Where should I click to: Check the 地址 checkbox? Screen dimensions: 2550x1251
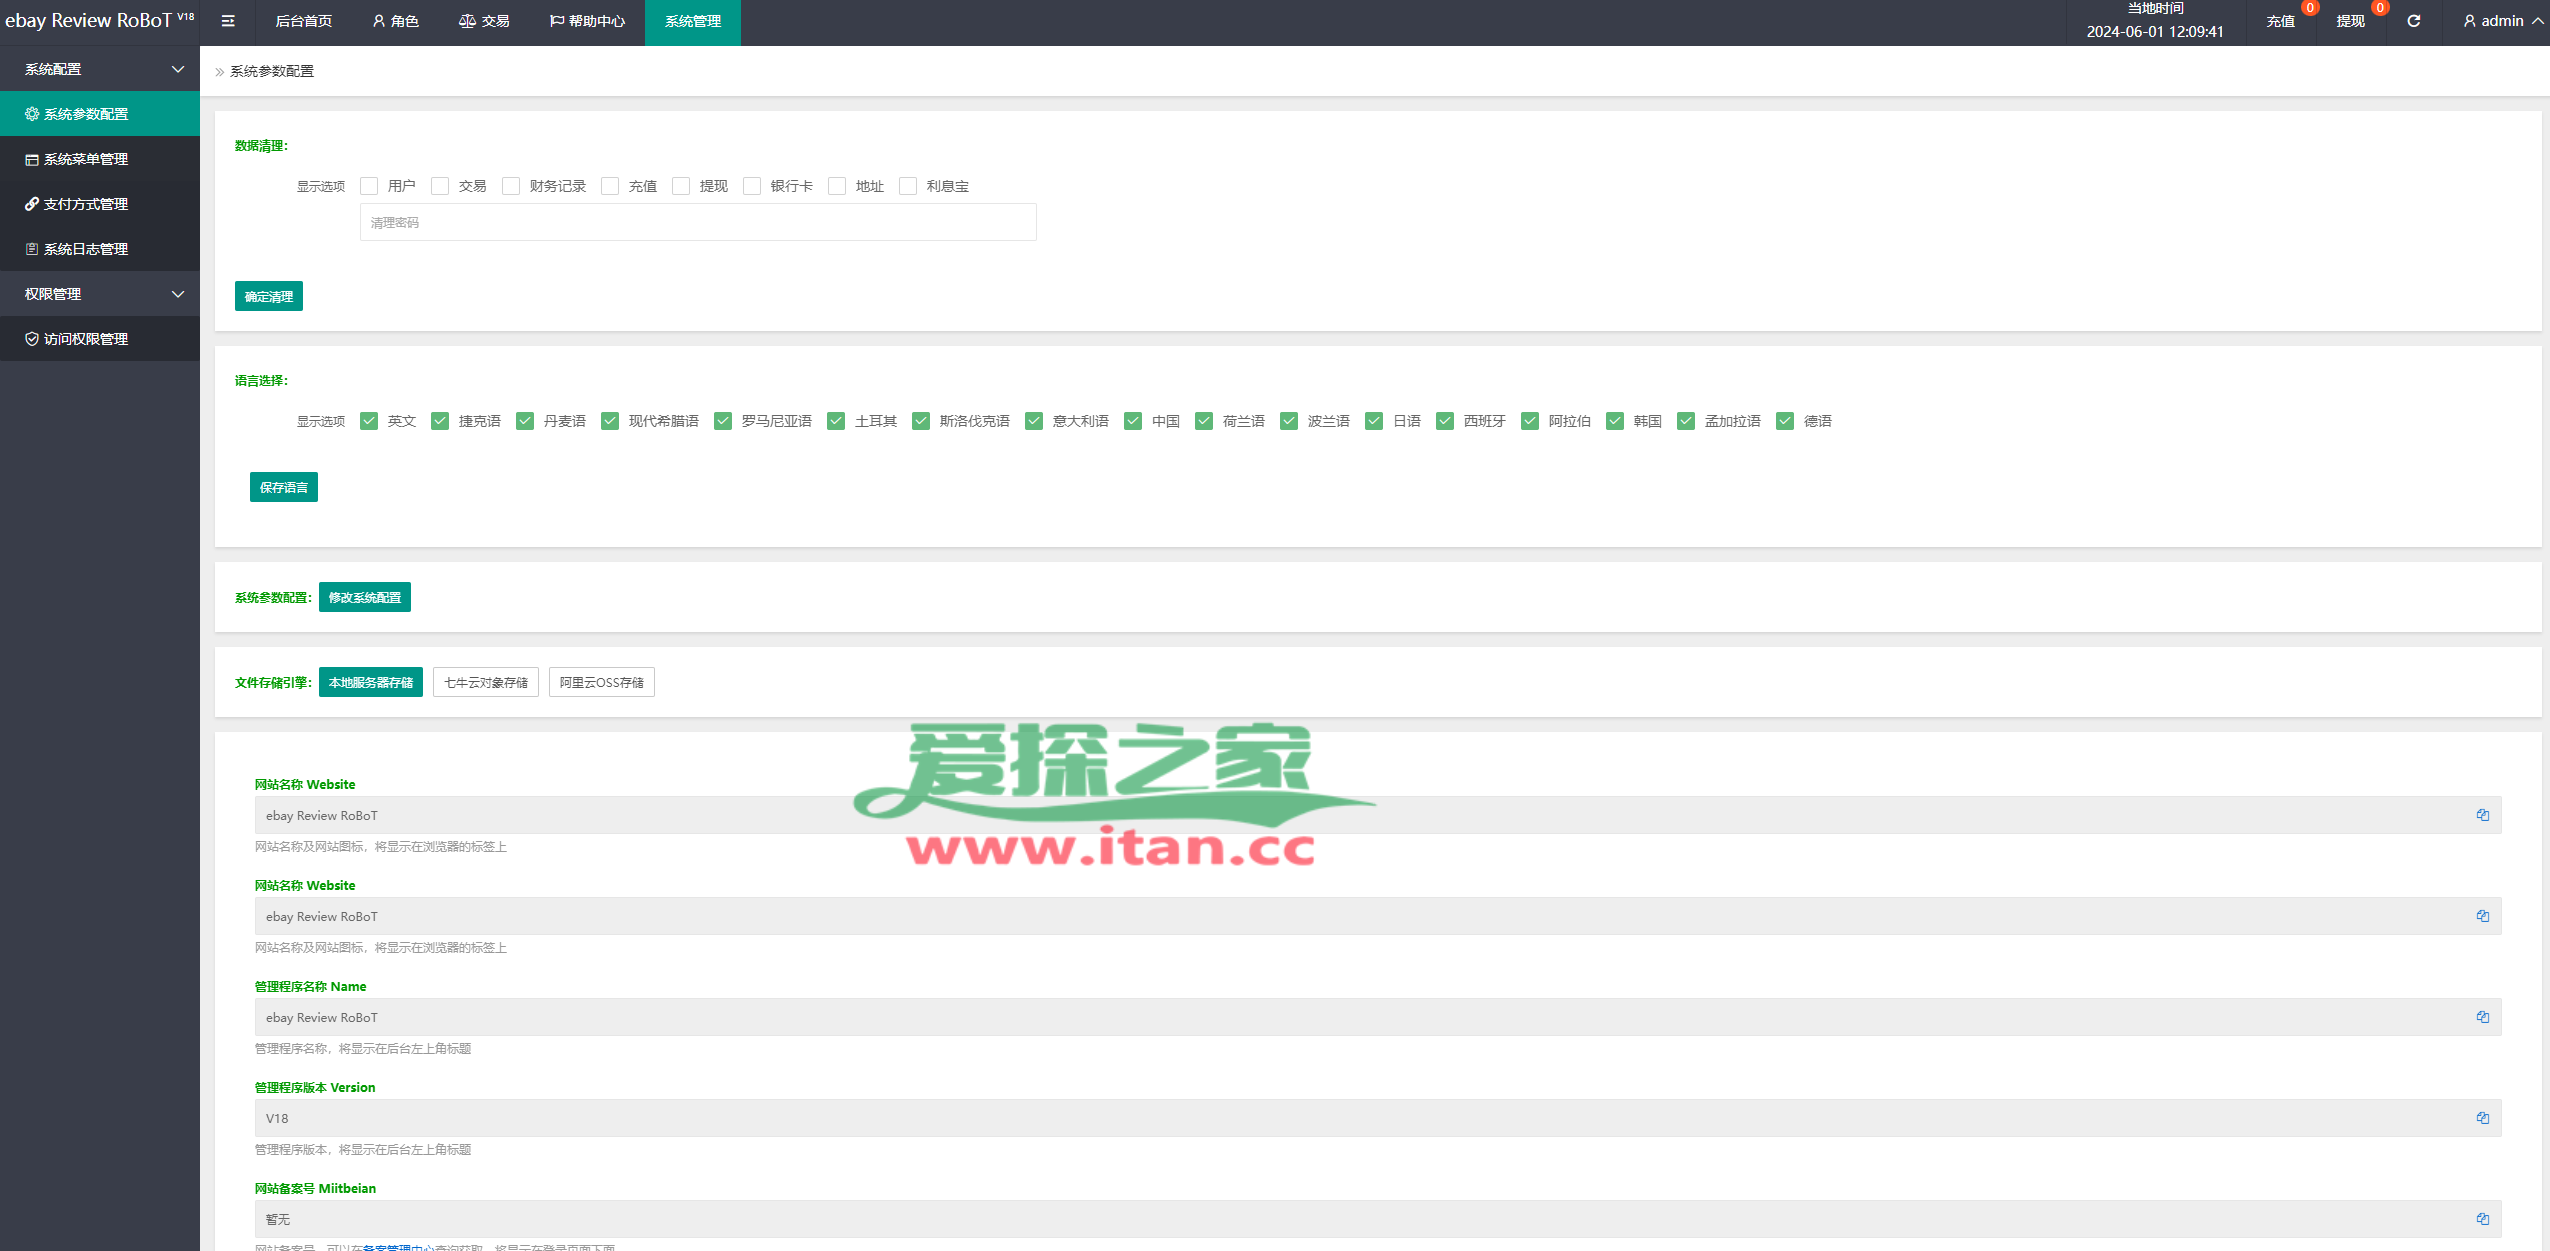point(837,186)
